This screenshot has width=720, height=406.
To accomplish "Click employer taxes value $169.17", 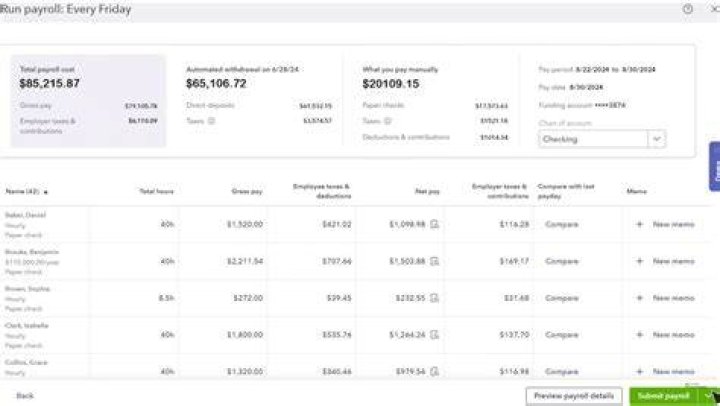I will (514, 261).
